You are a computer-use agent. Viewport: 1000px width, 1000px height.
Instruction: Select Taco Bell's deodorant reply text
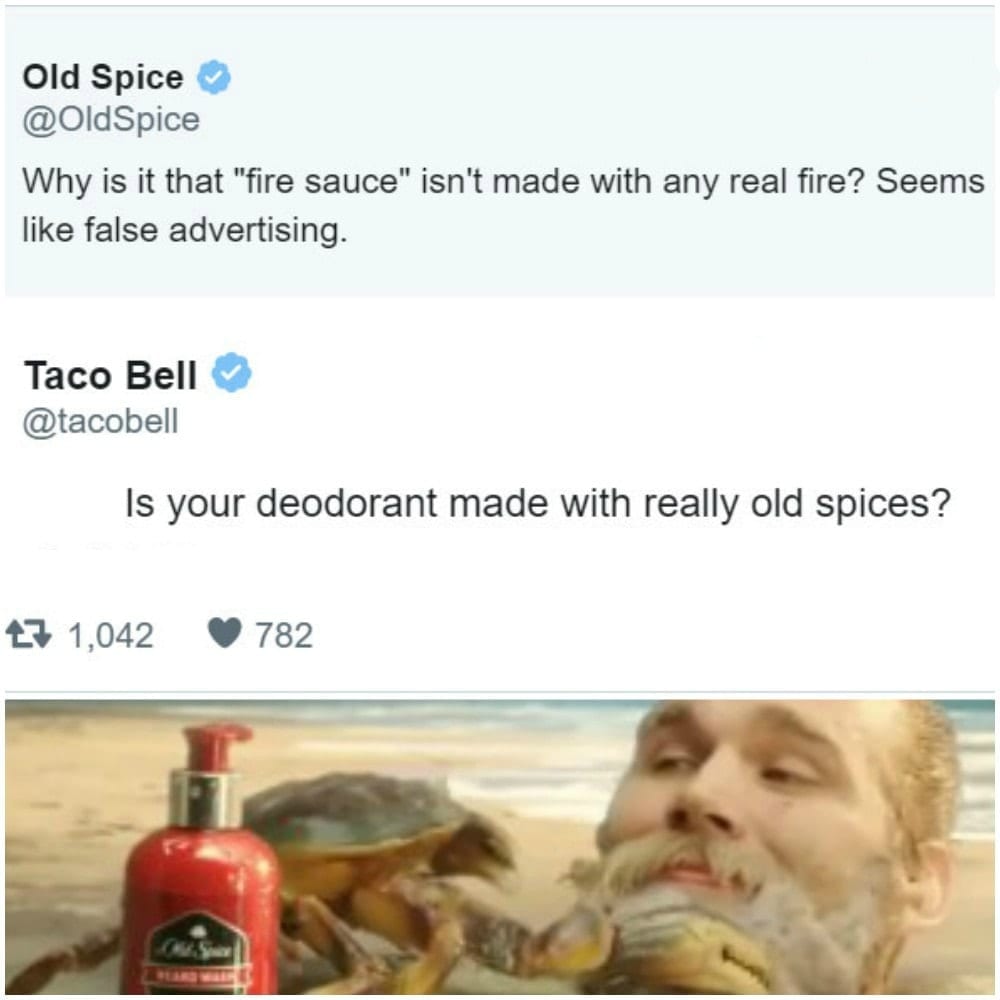(538, 504)
